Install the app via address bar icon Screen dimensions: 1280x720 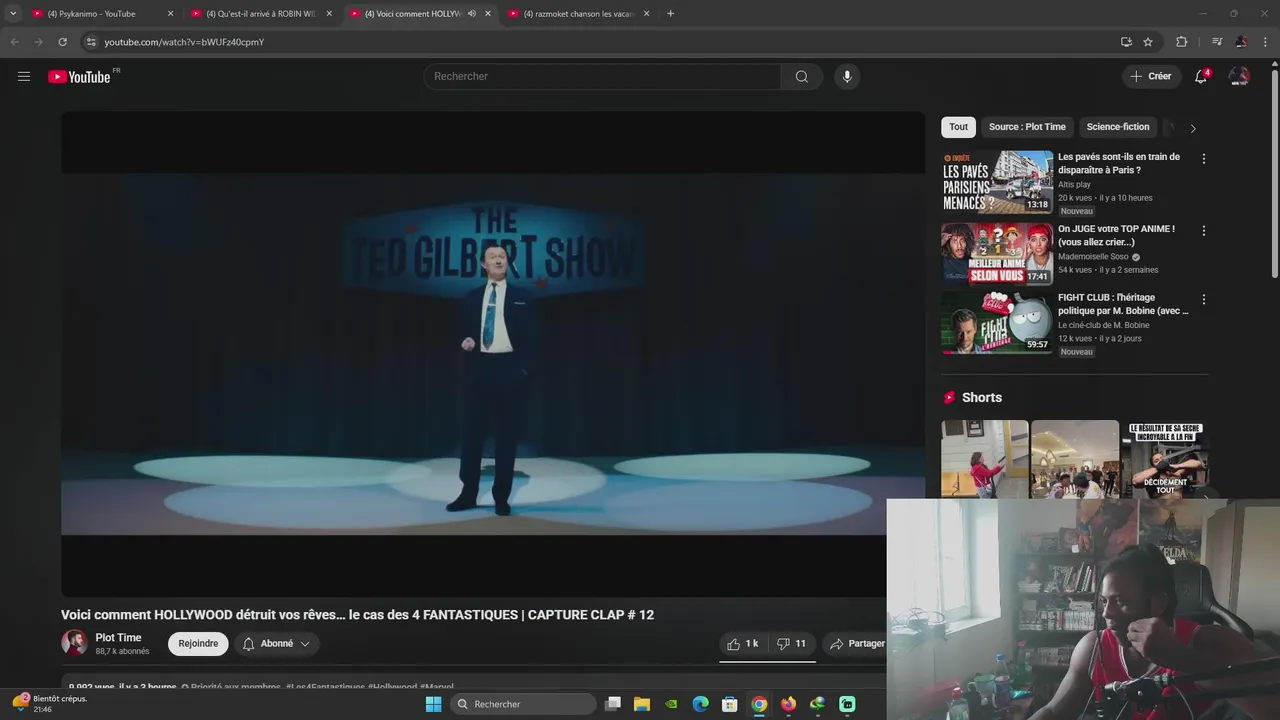coord(1126,42)
